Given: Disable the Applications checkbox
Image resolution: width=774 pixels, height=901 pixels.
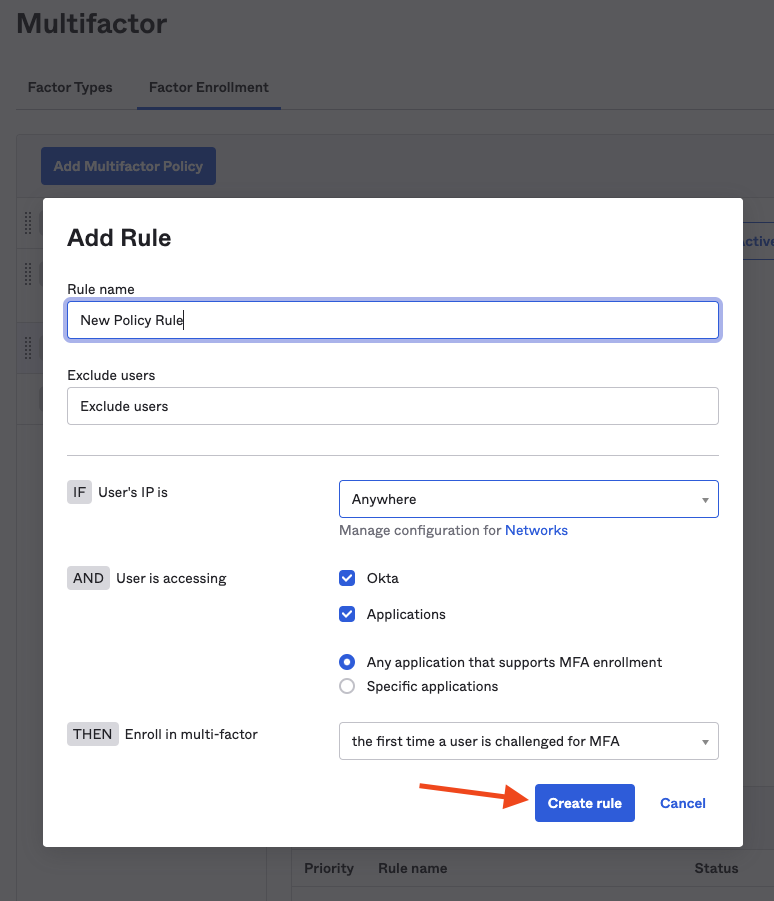Looking at the screenshot, I should tap(346, 614).
